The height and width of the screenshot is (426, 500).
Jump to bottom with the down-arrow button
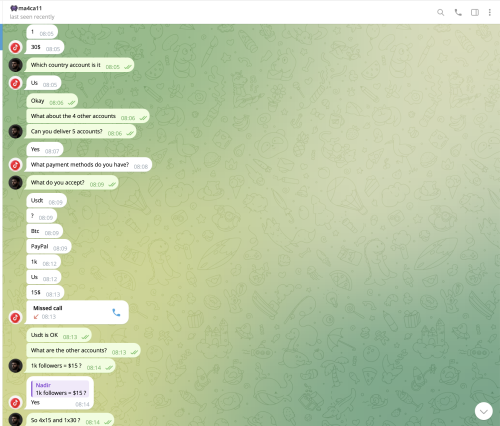[484, 411]
